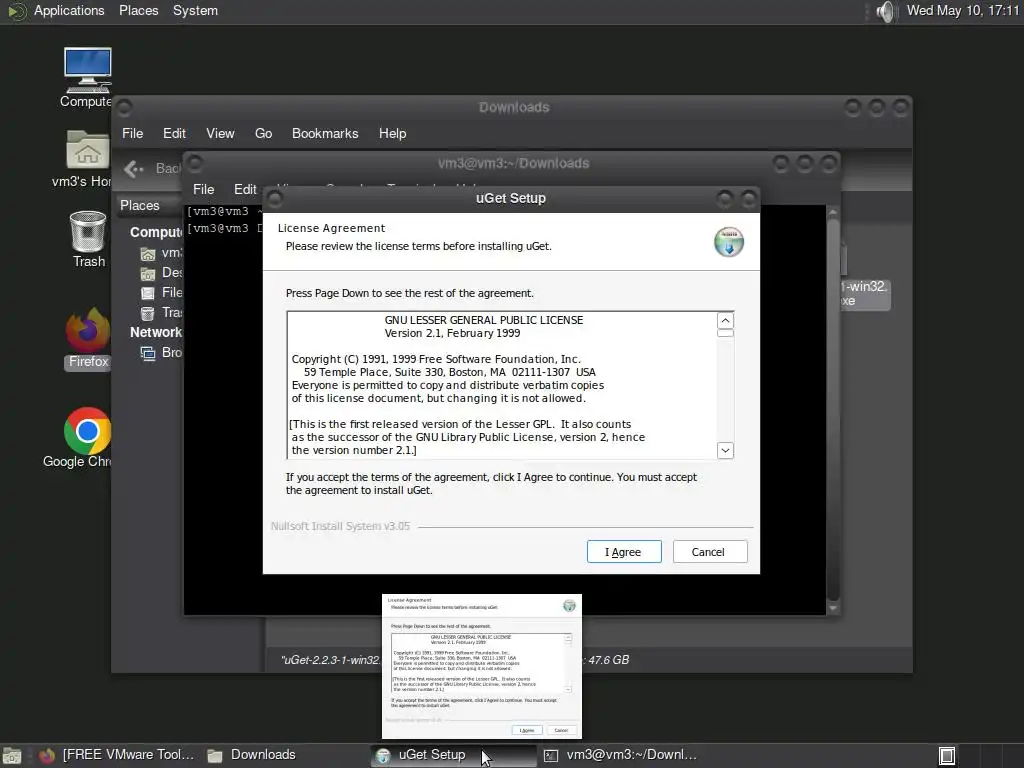
Task: Click the uGet installer logo icon
Action: pos(728,242)
